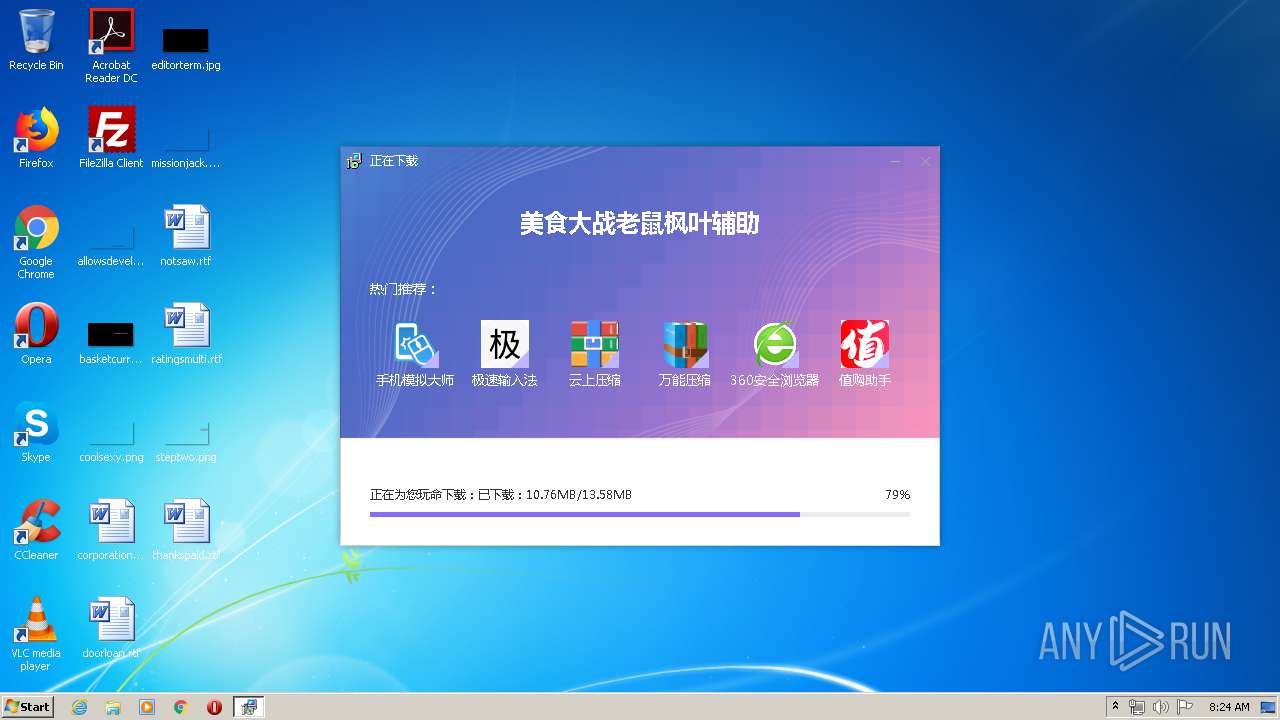
Task: Open Windows Explorer from the taskbar
Action: pyautogui.click(x=113, y=707)
